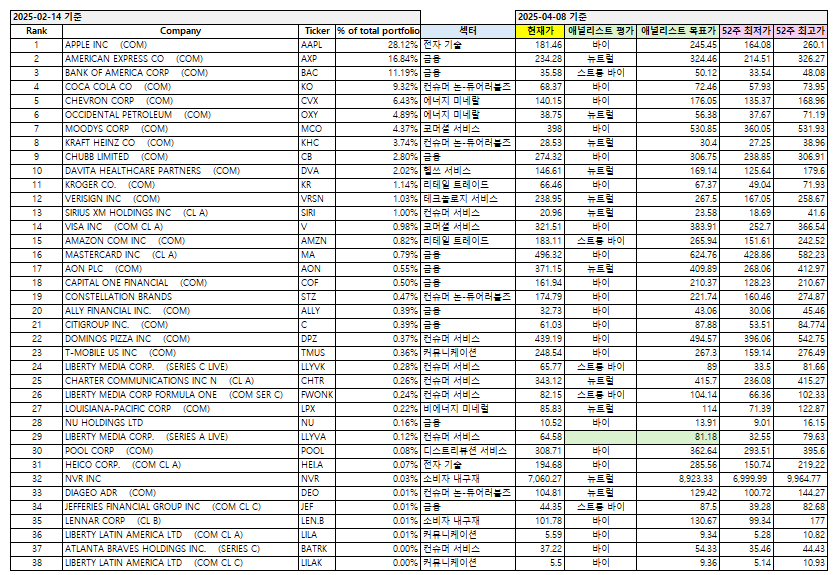837x575 pixels.
Task: Select the 'COCA COLA CO' company cell
Action: [180, 86]
